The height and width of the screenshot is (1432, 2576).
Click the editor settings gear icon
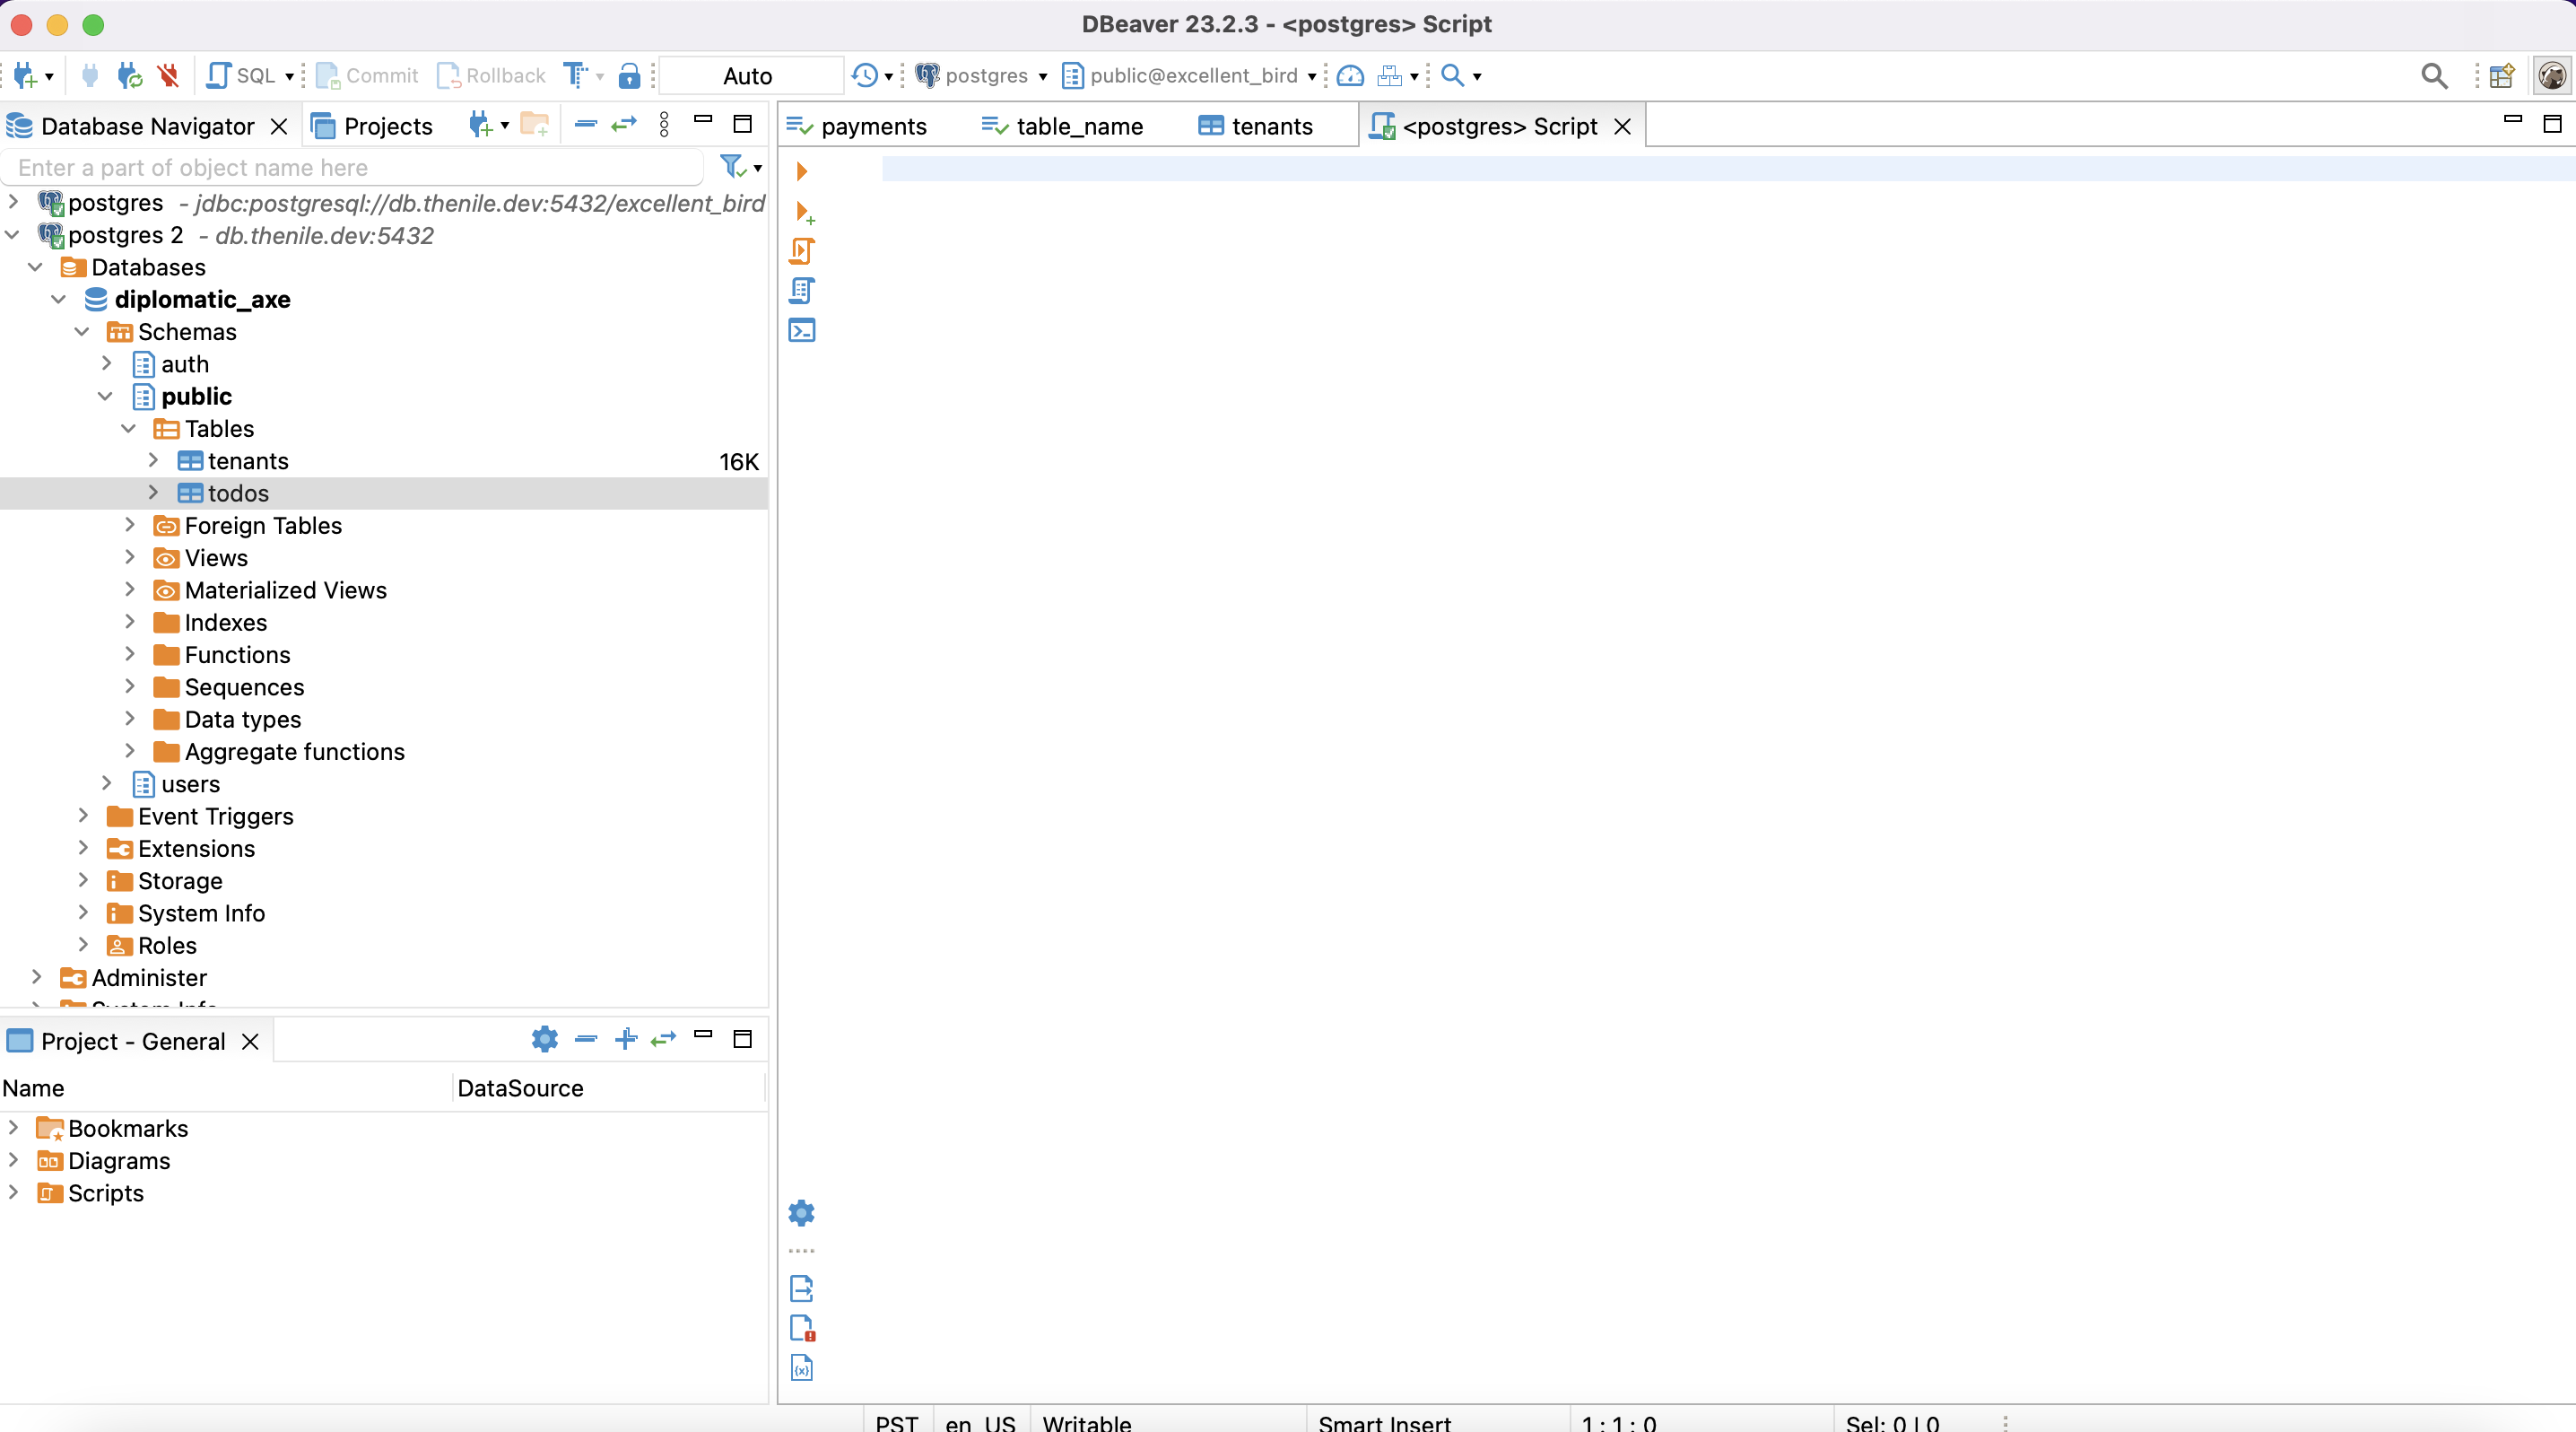coord(801,1213)
